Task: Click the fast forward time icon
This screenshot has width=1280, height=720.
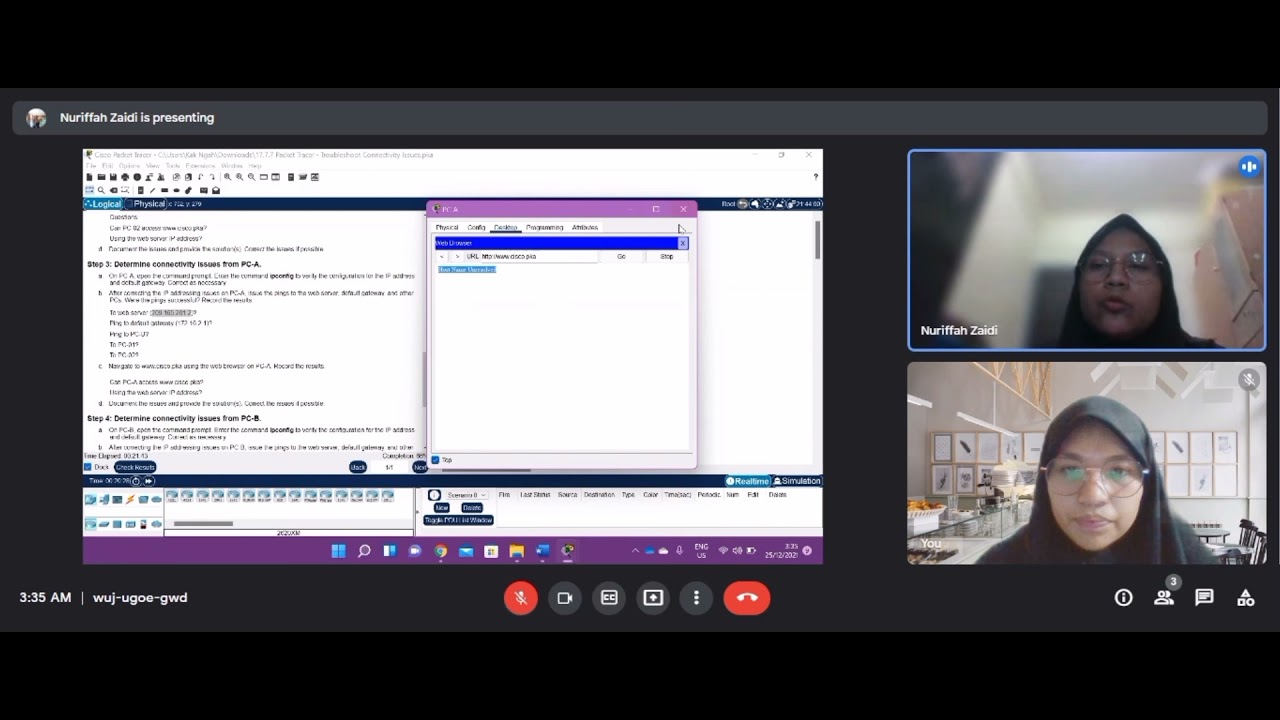Action: click(x=148, y=481)
